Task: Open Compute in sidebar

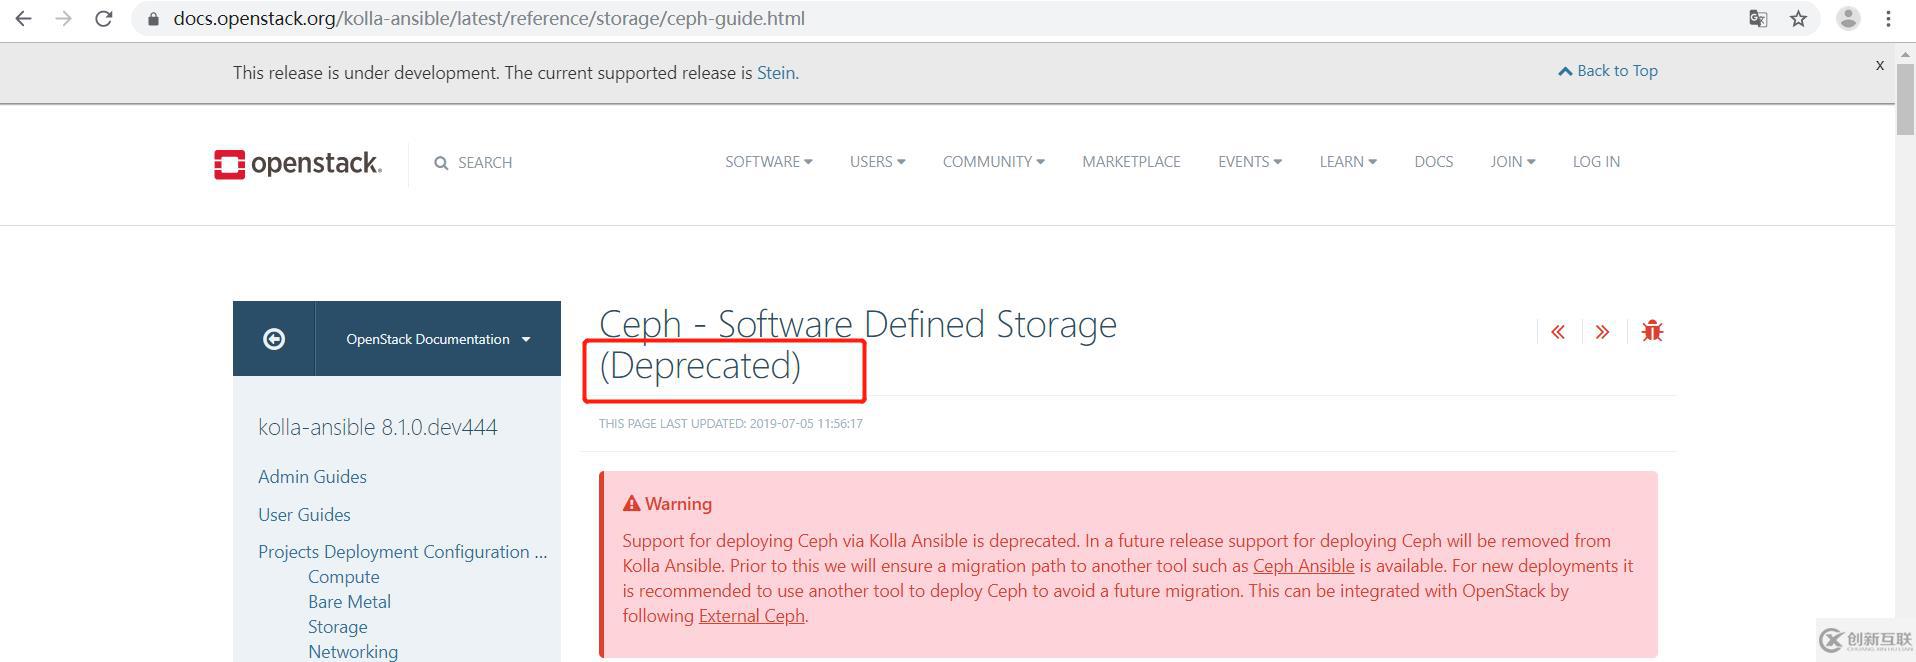Action: (343, 577)
